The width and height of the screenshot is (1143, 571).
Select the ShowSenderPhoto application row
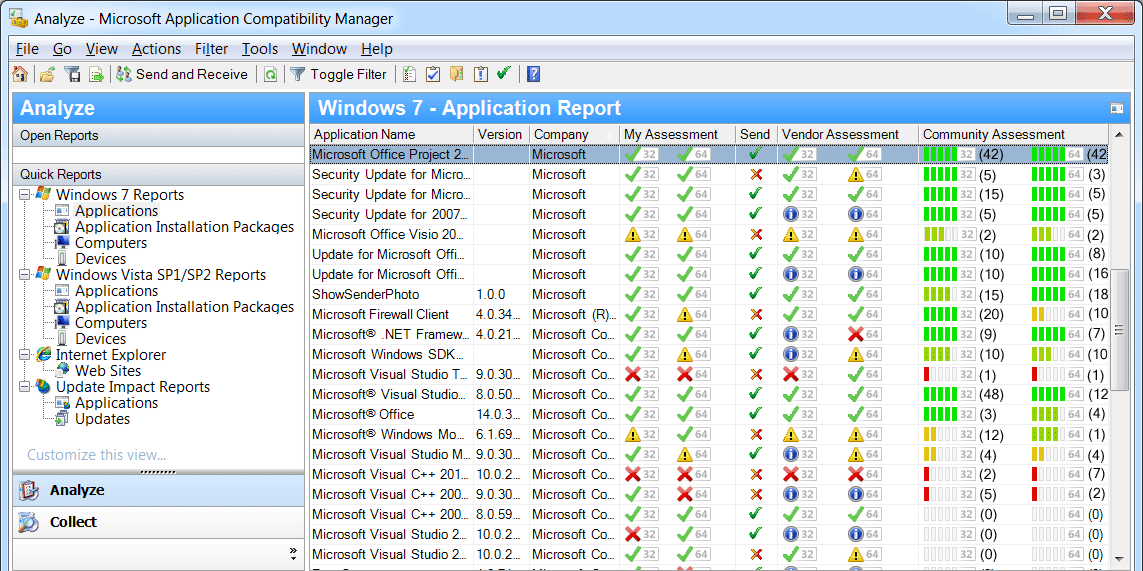(x=709, y=295)
